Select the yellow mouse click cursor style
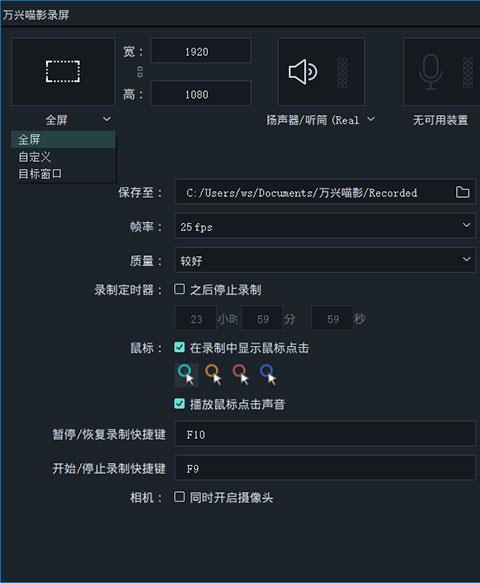This screenshot has width=480, height=583. click(213, 374)
